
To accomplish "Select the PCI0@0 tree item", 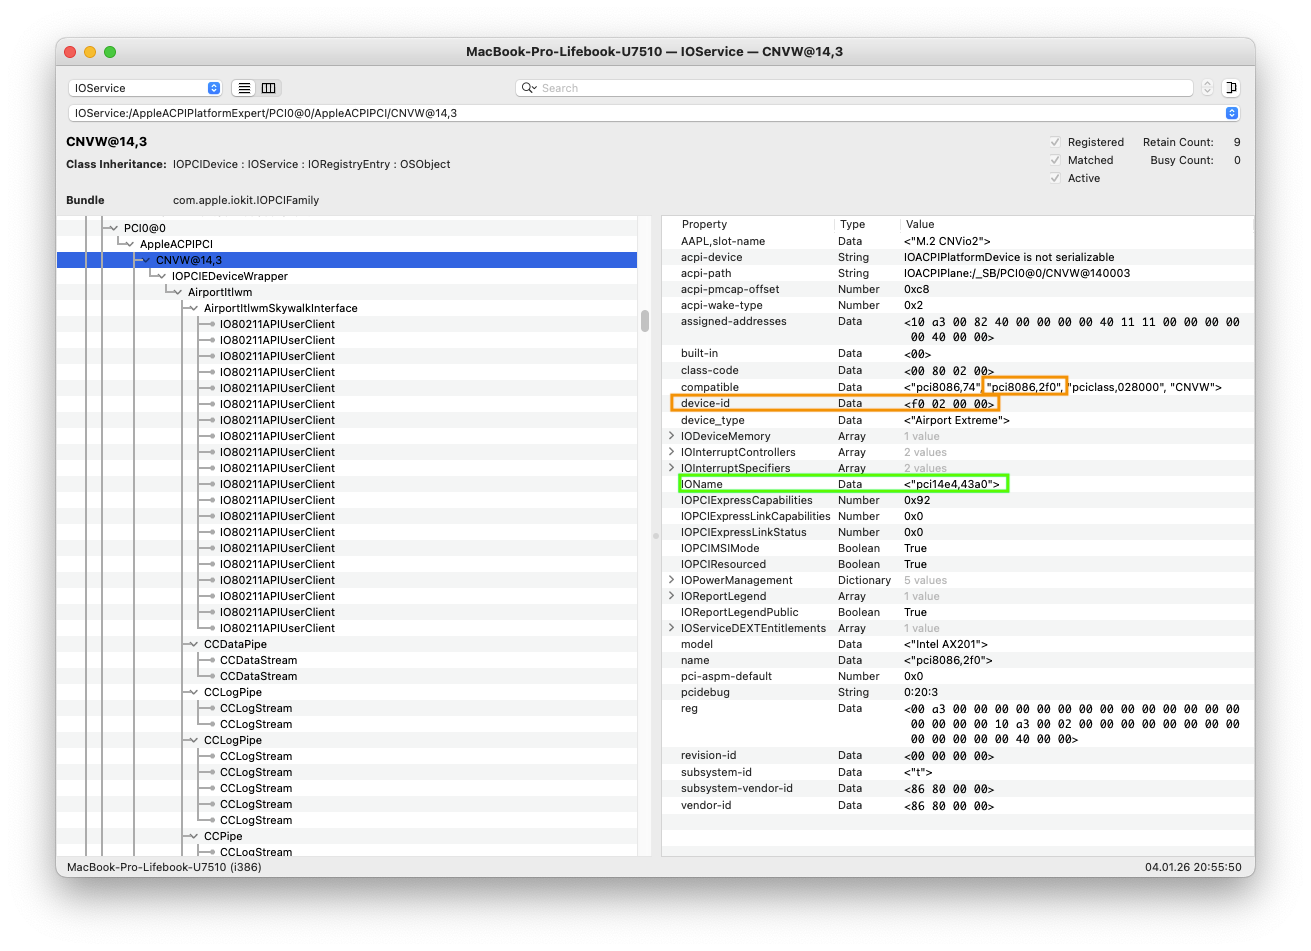I will pyautogui.click(x=144, y=228).
